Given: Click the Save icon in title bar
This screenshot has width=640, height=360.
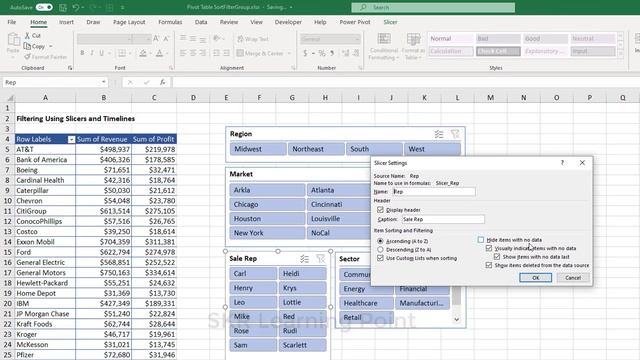Looking at the screenshot, I should tap(63, 7).
